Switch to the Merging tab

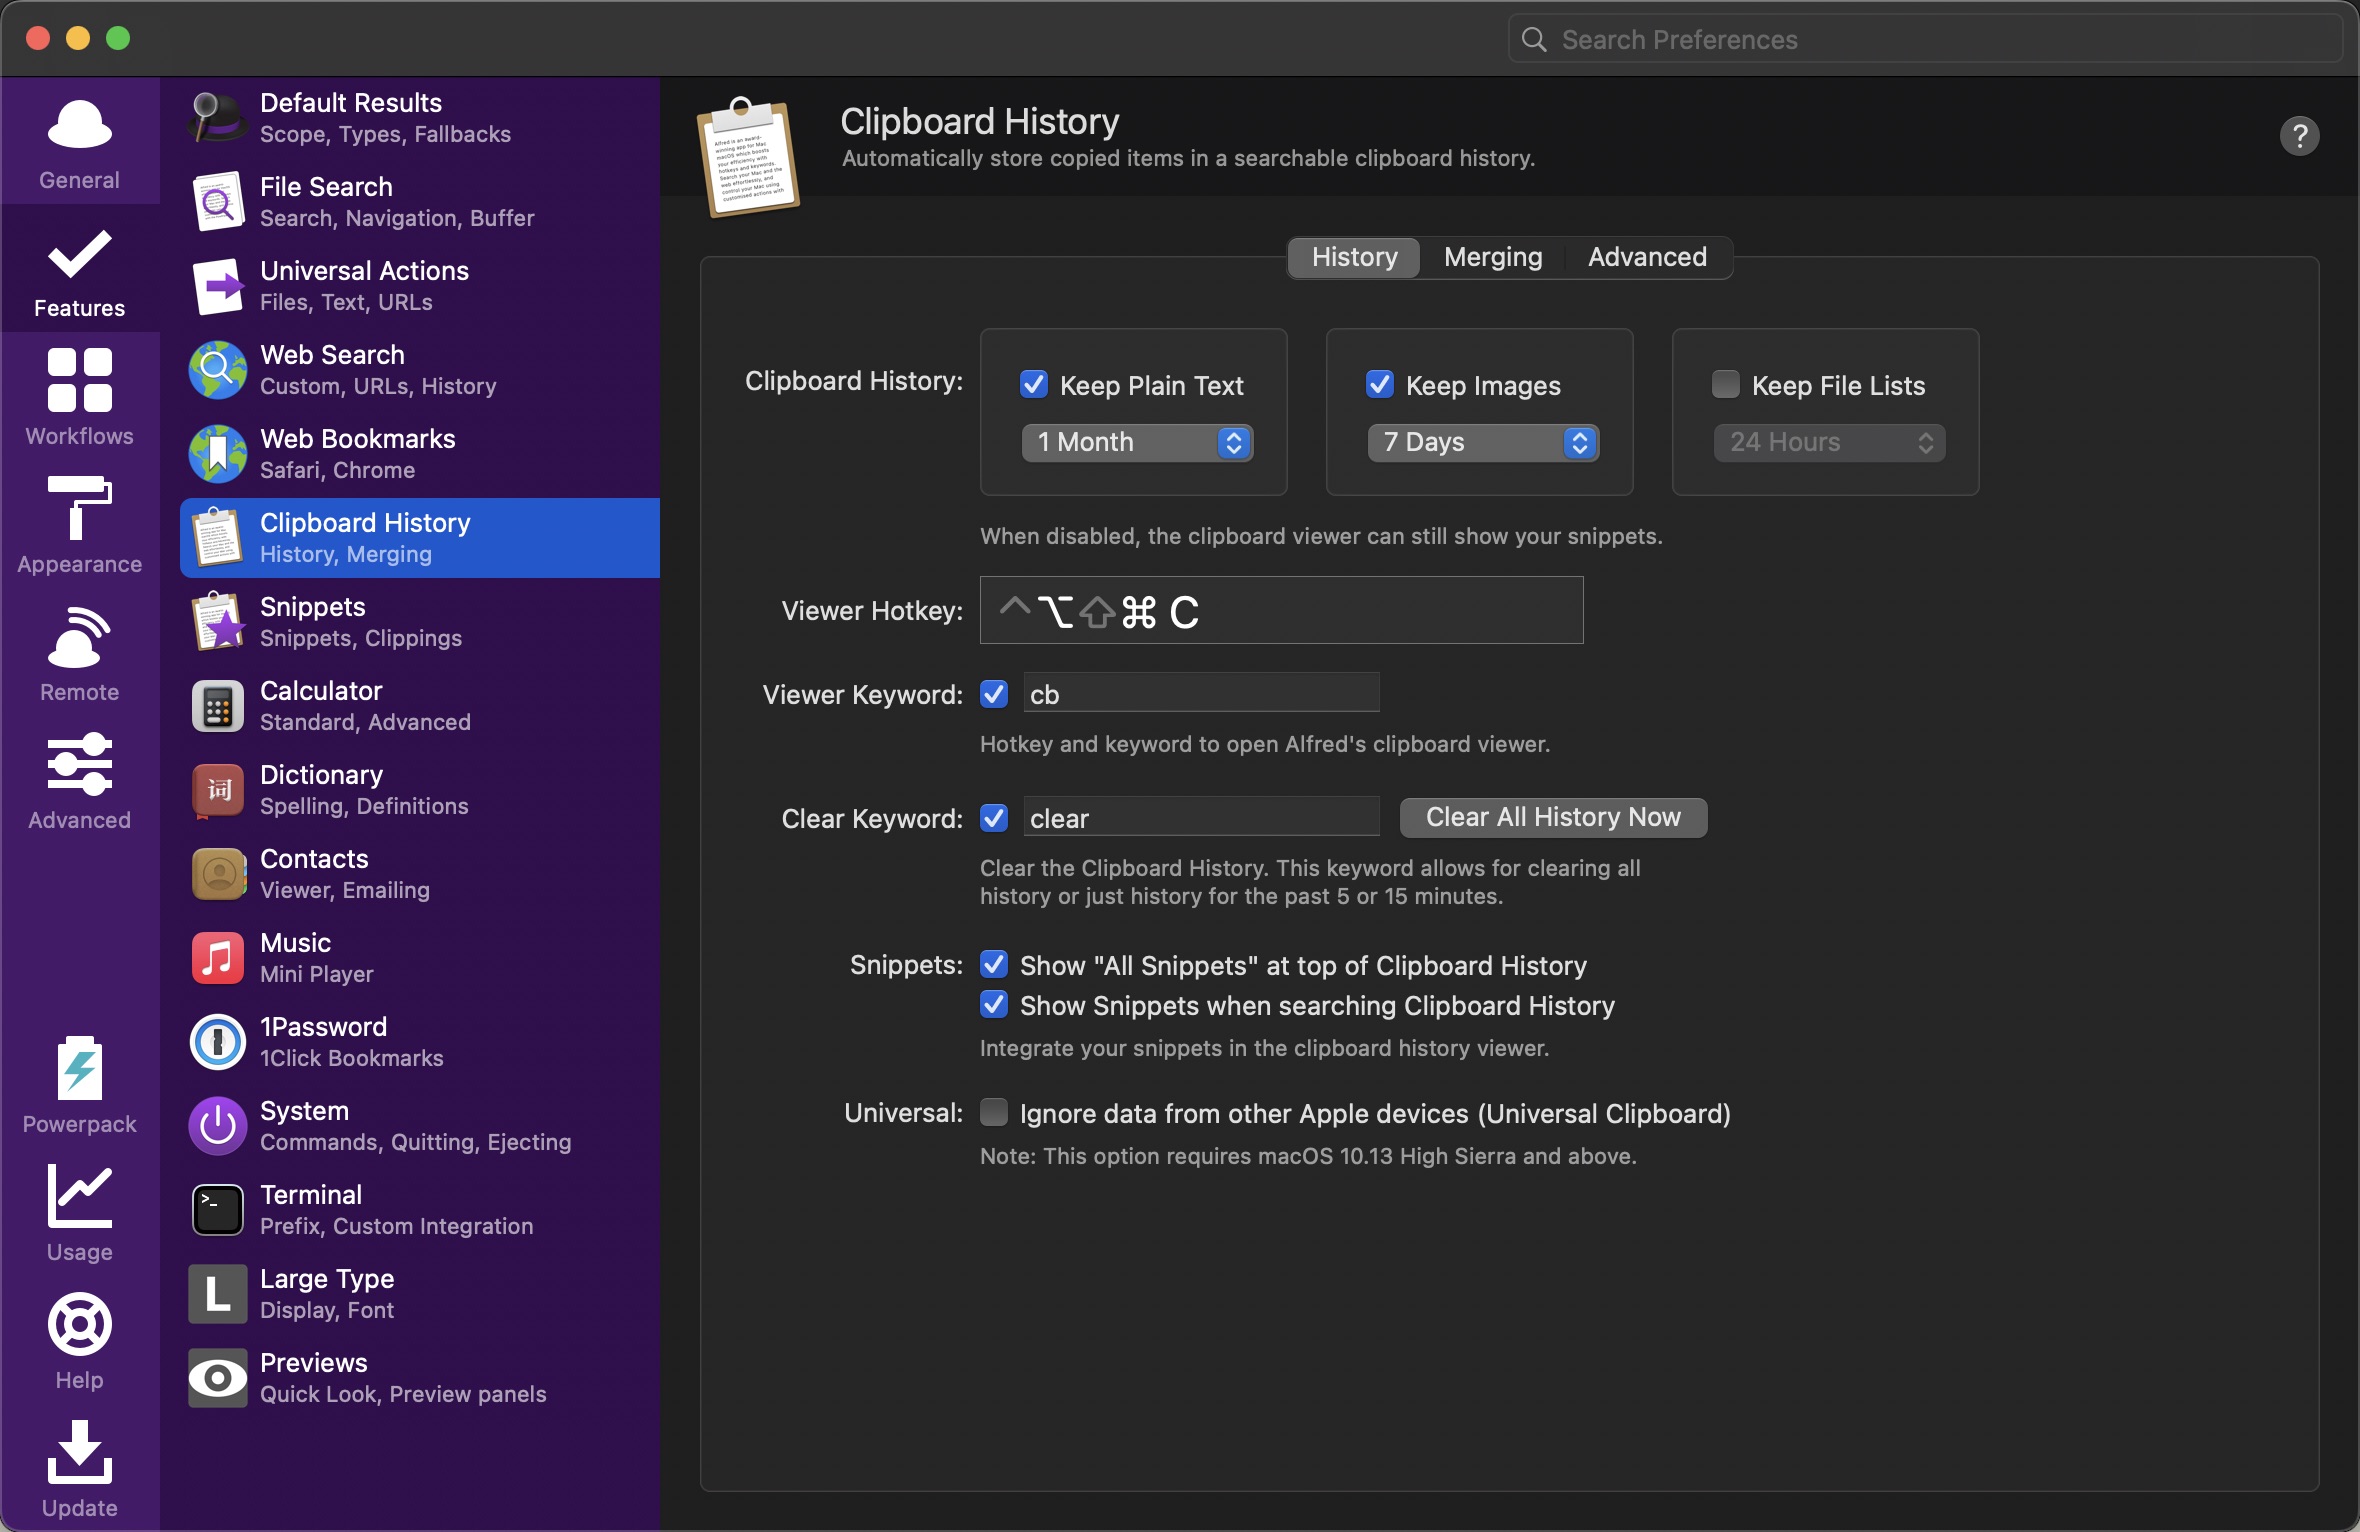pos(1493,258)
